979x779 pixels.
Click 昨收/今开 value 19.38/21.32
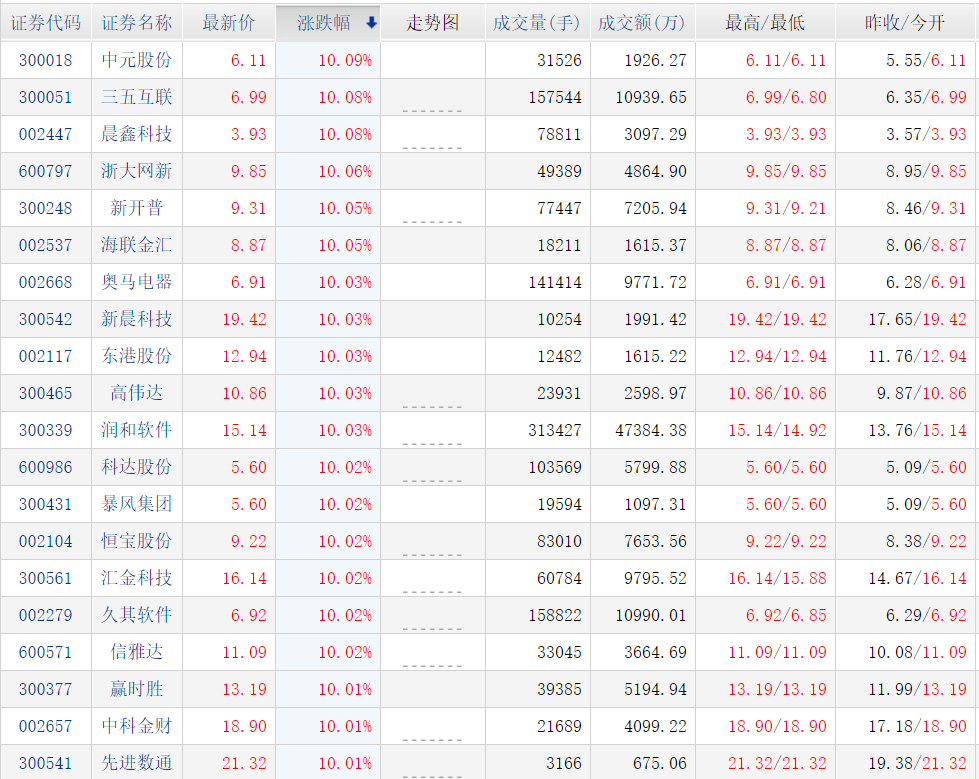(x=918, y=763)
